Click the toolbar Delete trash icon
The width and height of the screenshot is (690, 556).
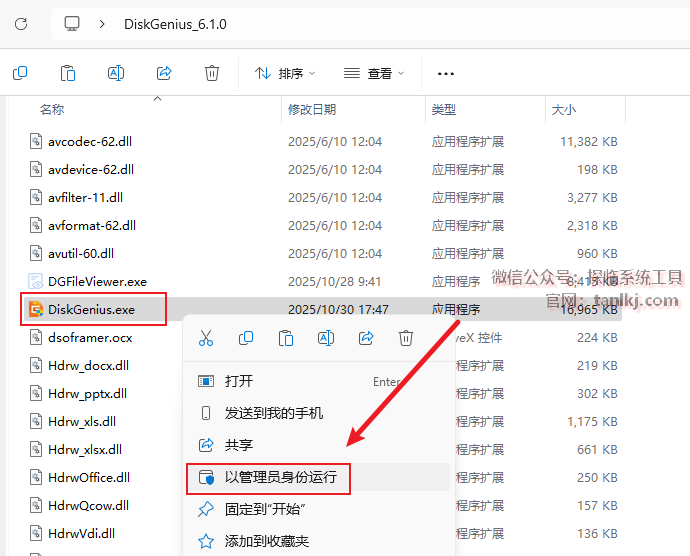click(212, 73)
